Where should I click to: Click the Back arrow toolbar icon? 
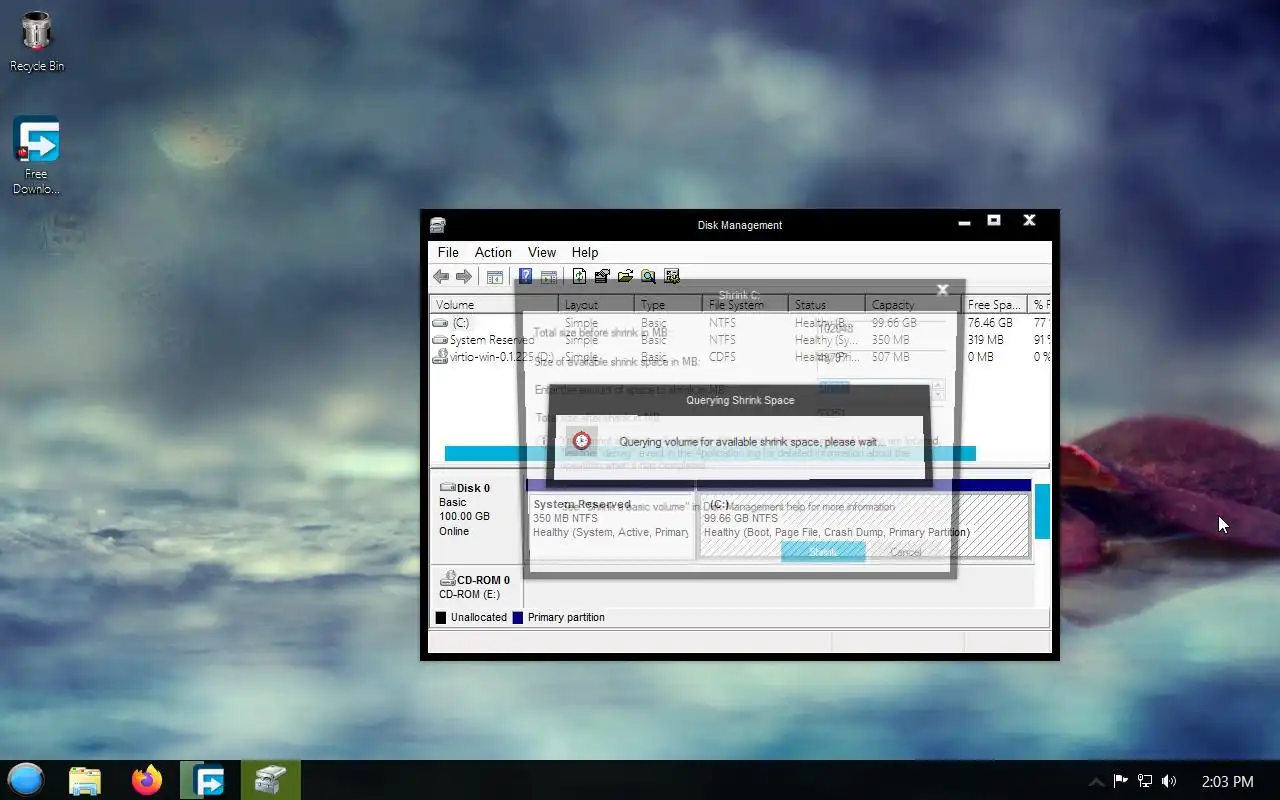tap(441, 277)
